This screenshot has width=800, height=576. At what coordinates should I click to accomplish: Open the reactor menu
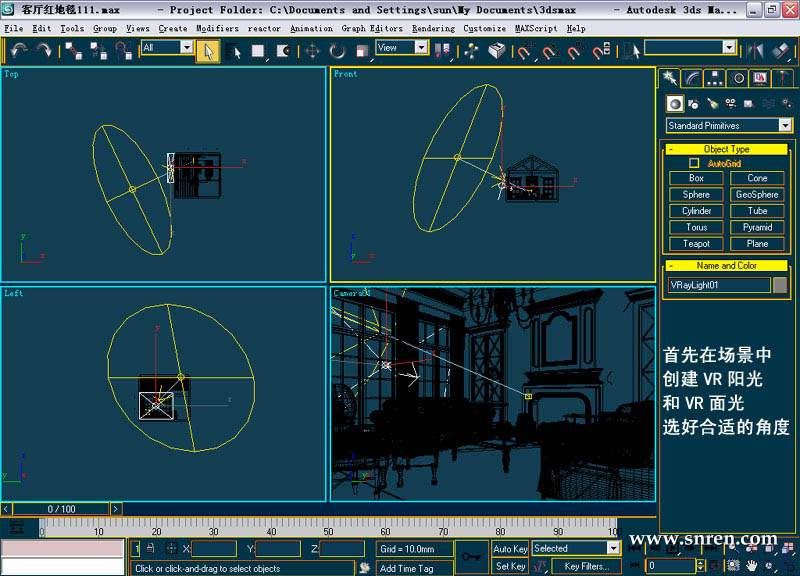[x=264, y=29]
